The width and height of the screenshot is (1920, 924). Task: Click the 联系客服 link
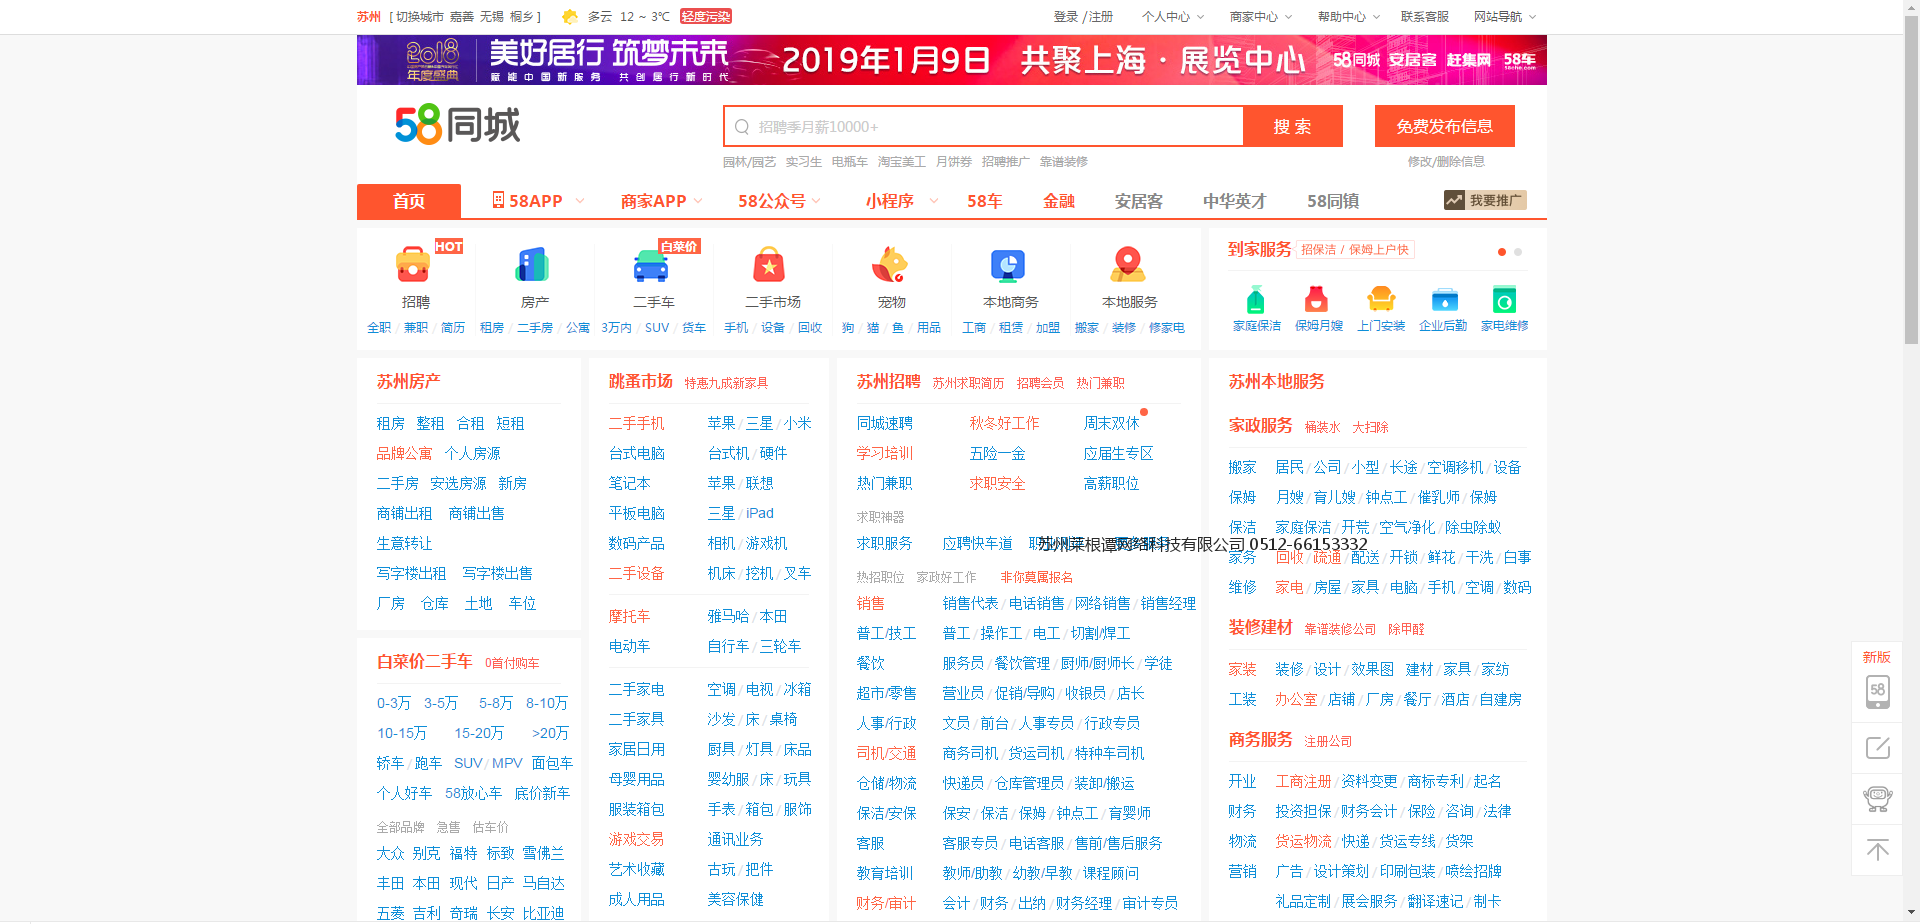pyautogui.click(x=1425, y=17)
